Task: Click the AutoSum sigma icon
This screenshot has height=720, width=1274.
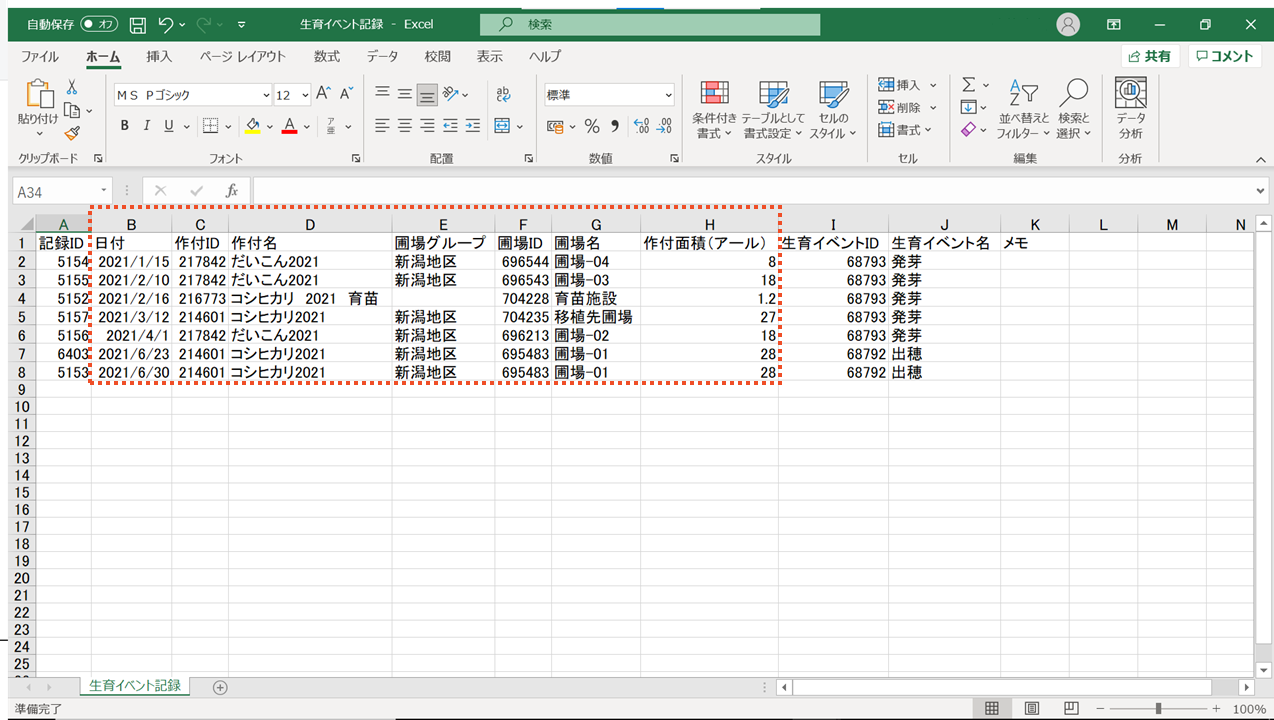Action: pos(969,85)
